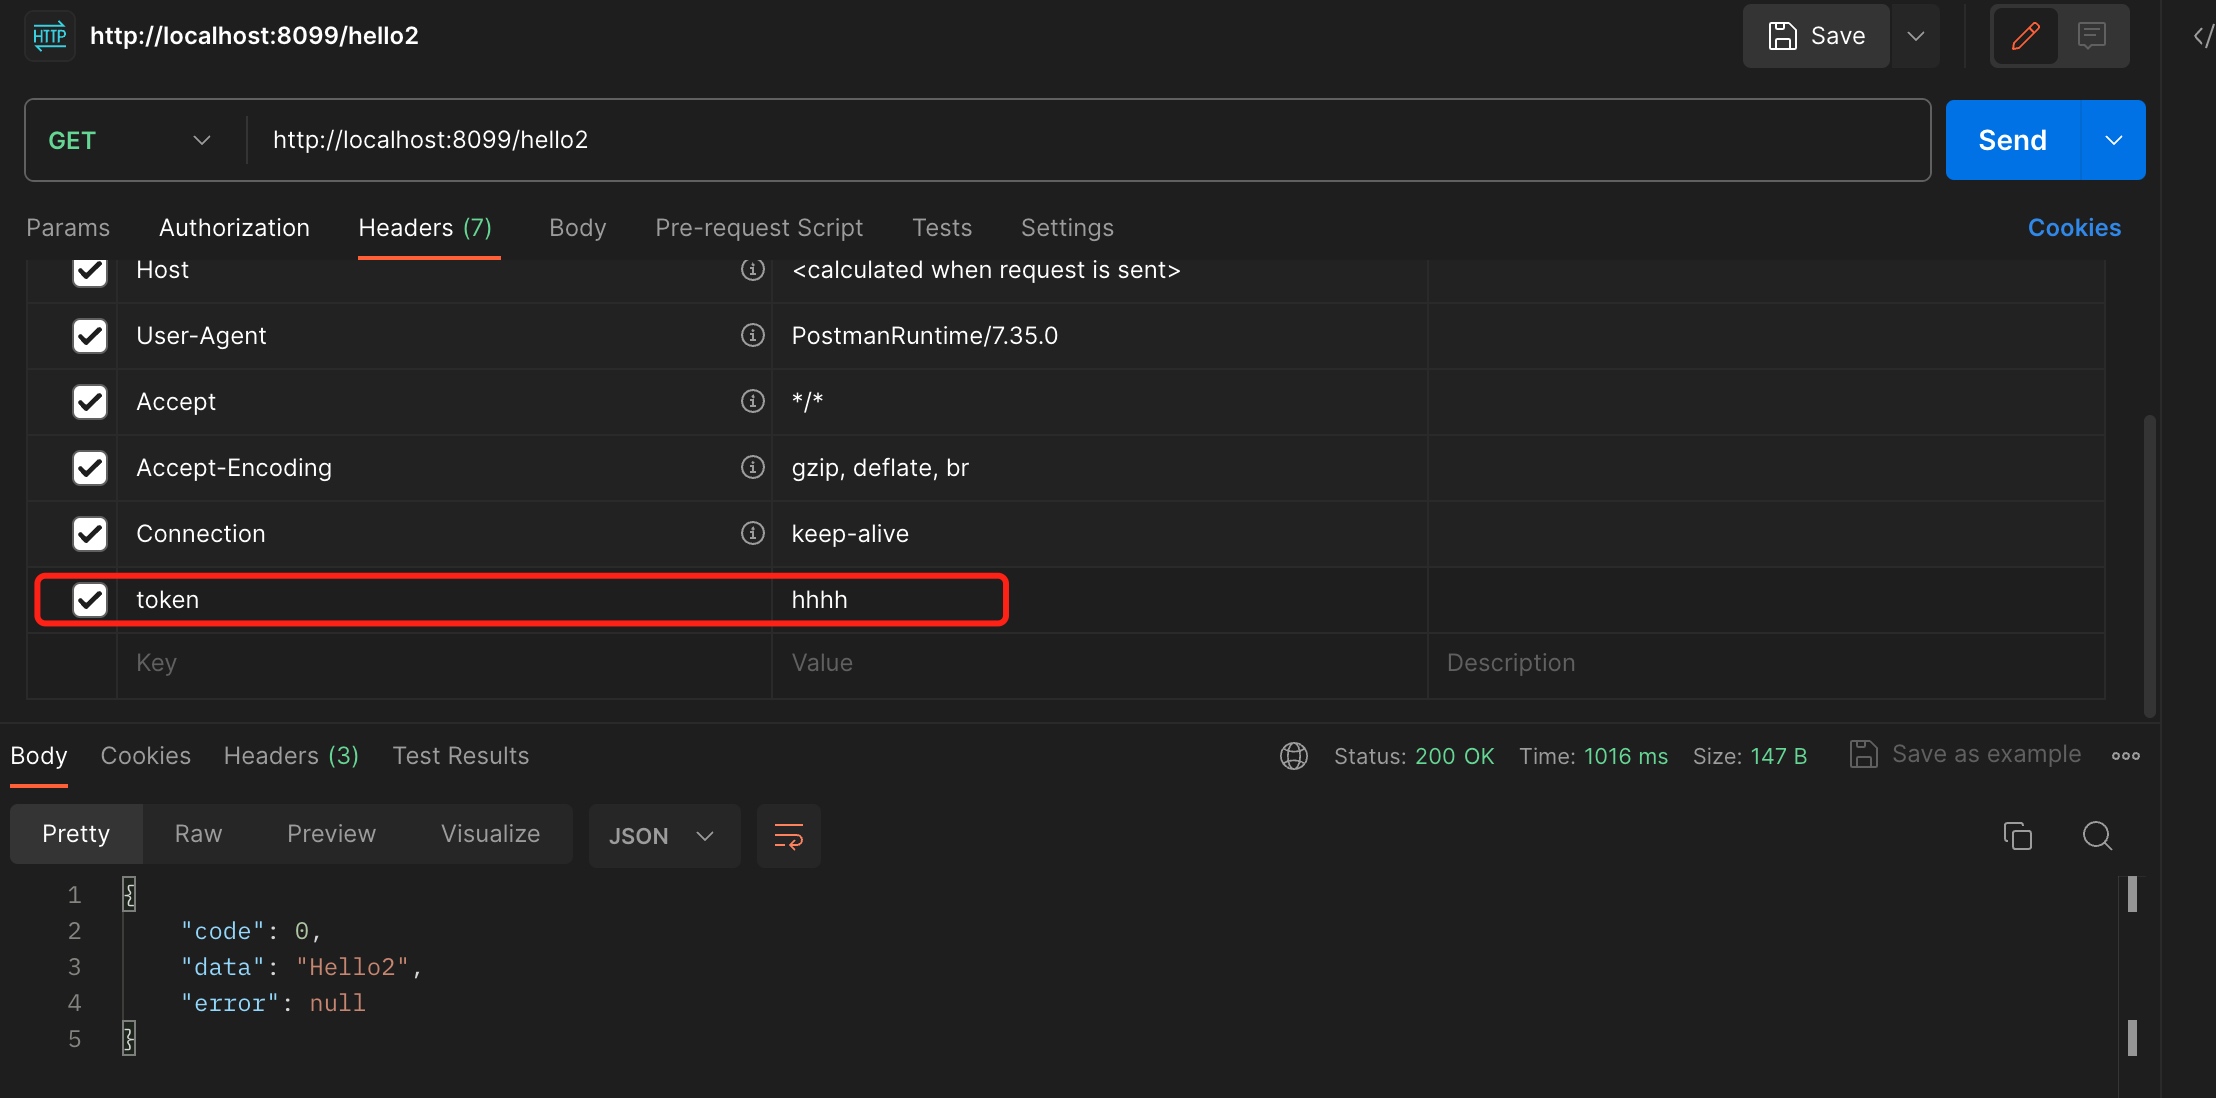Screen dimensions: 2216x1098
Task: Switch to the Authorization tab
Action: pos(234,228)
